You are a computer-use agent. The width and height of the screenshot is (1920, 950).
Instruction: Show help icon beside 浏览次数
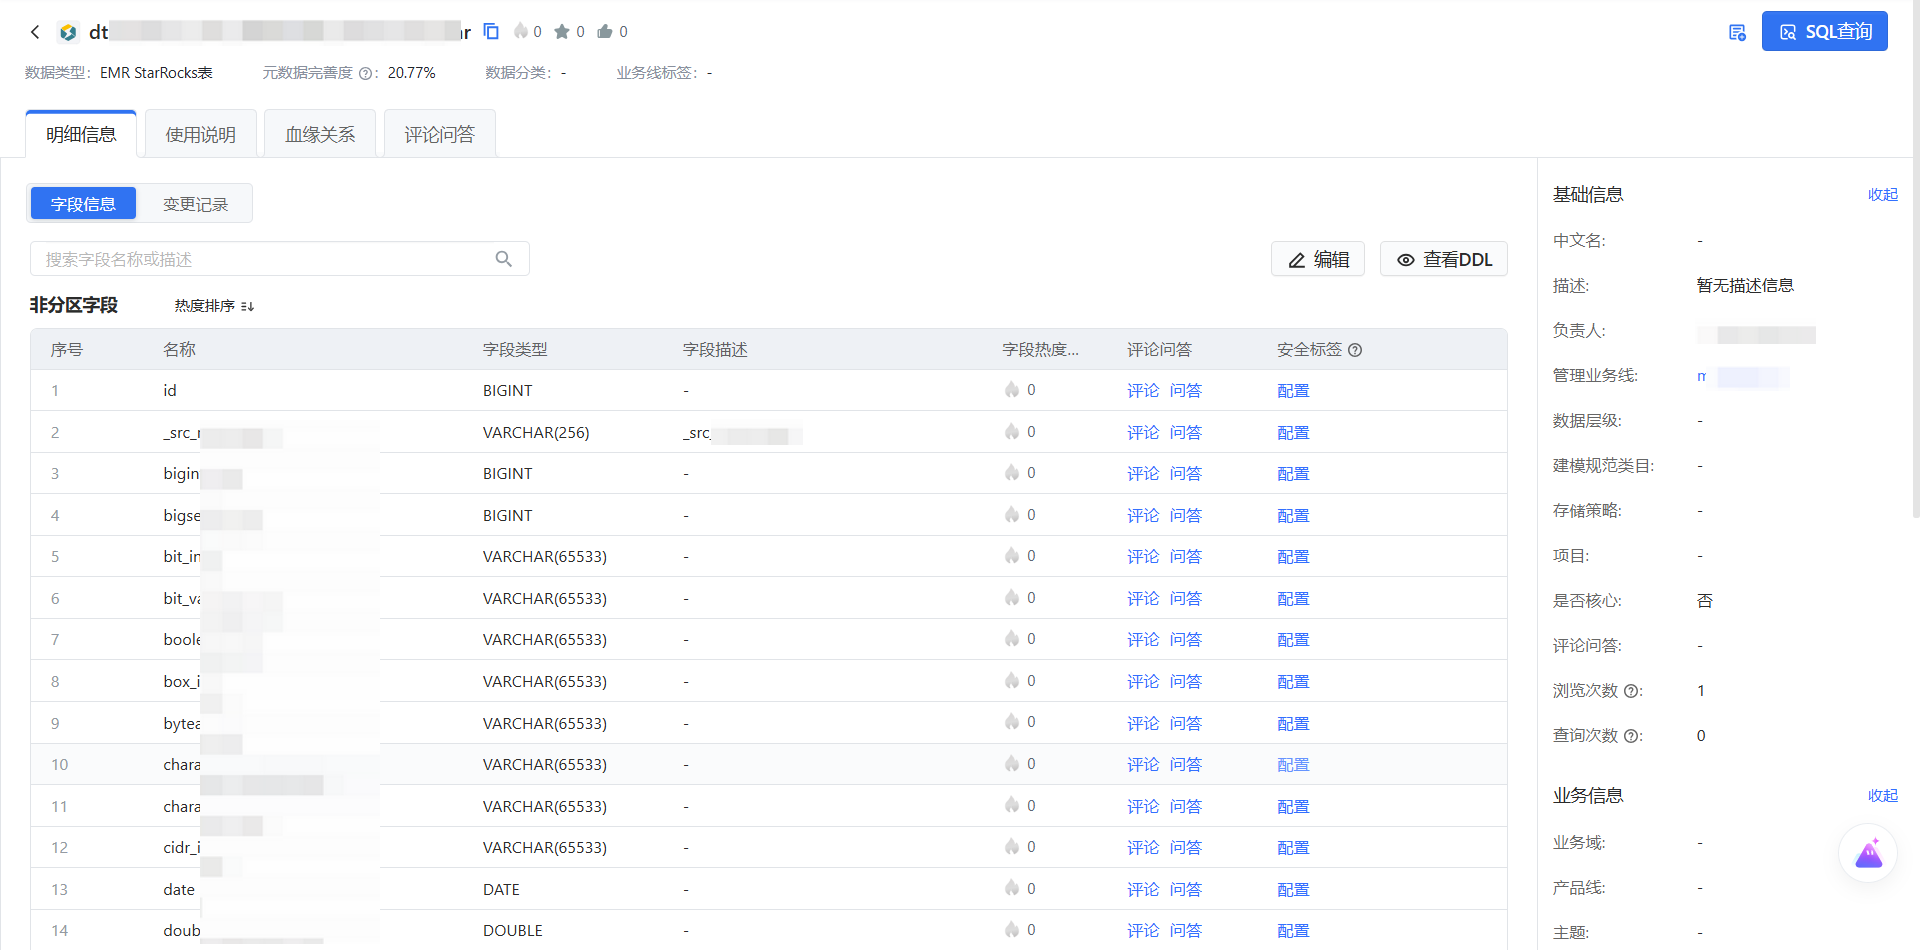(1631, 691)
